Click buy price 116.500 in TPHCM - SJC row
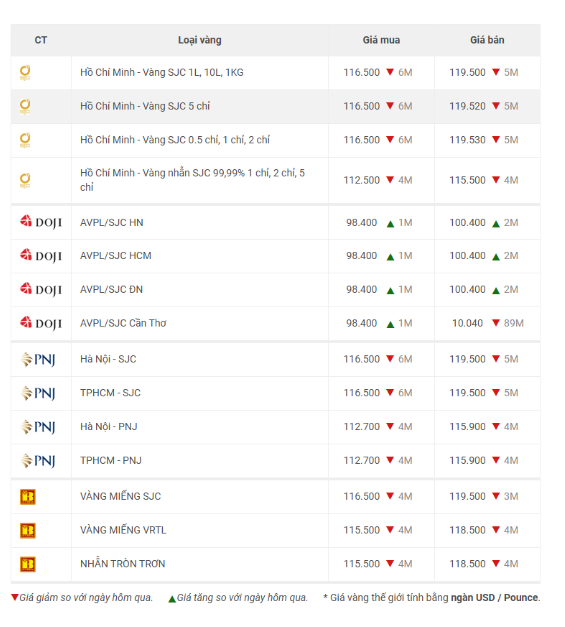Image resolution: width=565 pixels, height=627 pixels. 361,393
